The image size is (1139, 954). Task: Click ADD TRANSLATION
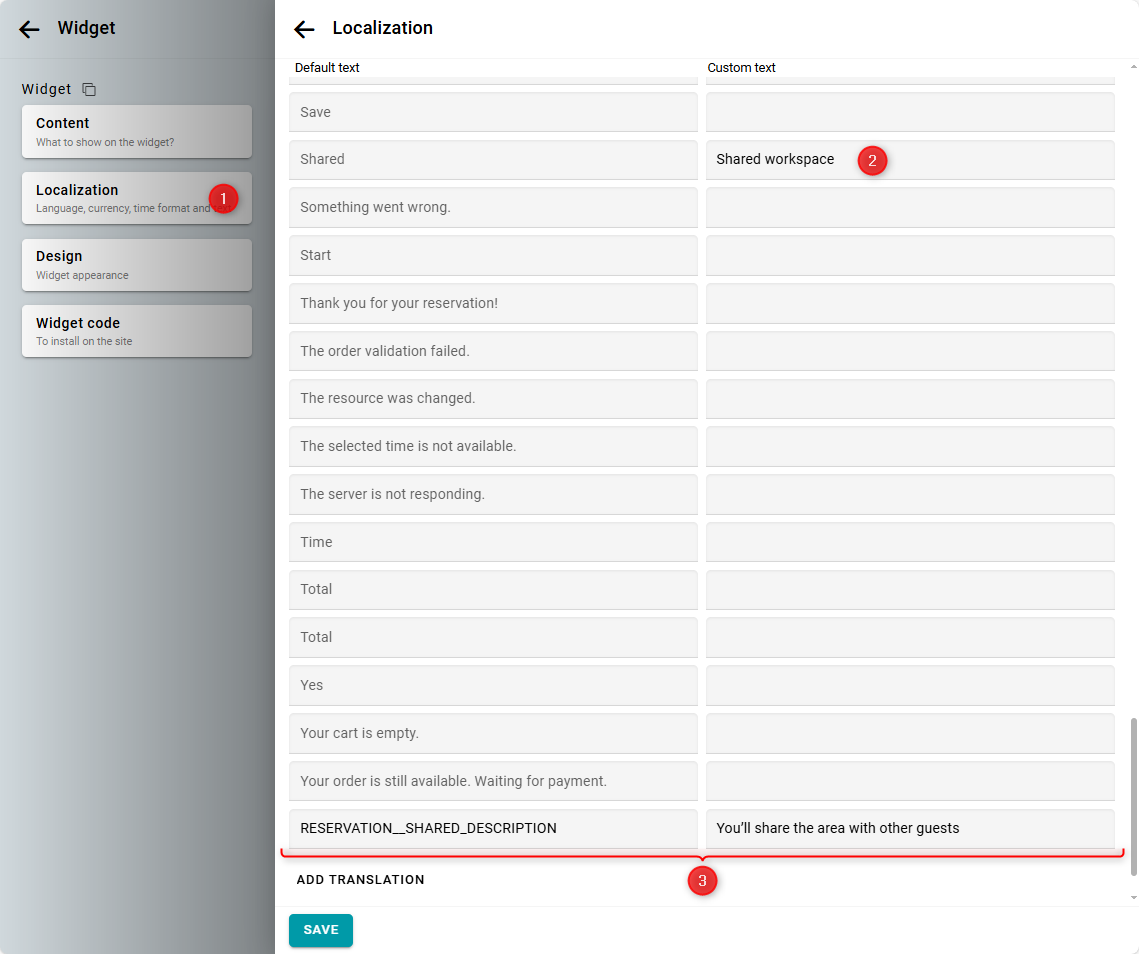[x=360, y=880]
